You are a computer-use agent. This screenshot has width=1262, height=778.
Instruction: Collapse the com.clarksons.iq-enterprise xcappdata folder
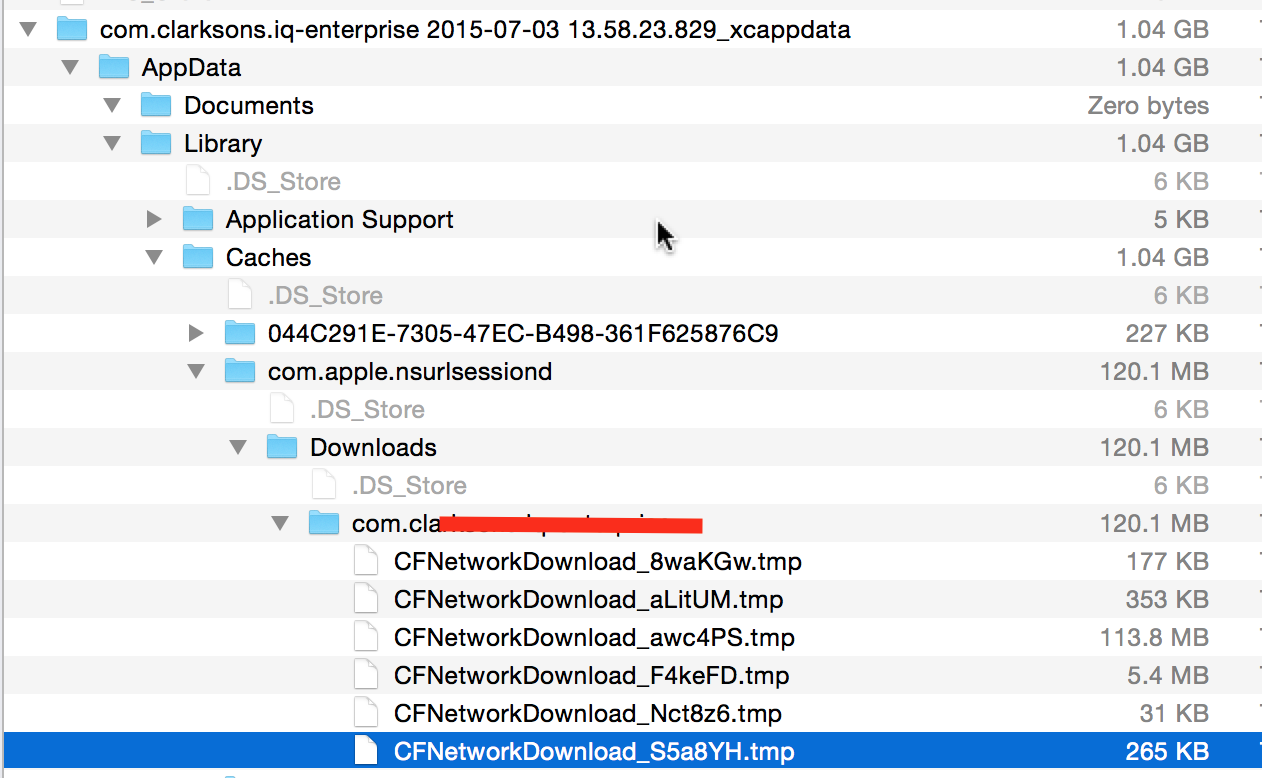[x=28, y=29]
